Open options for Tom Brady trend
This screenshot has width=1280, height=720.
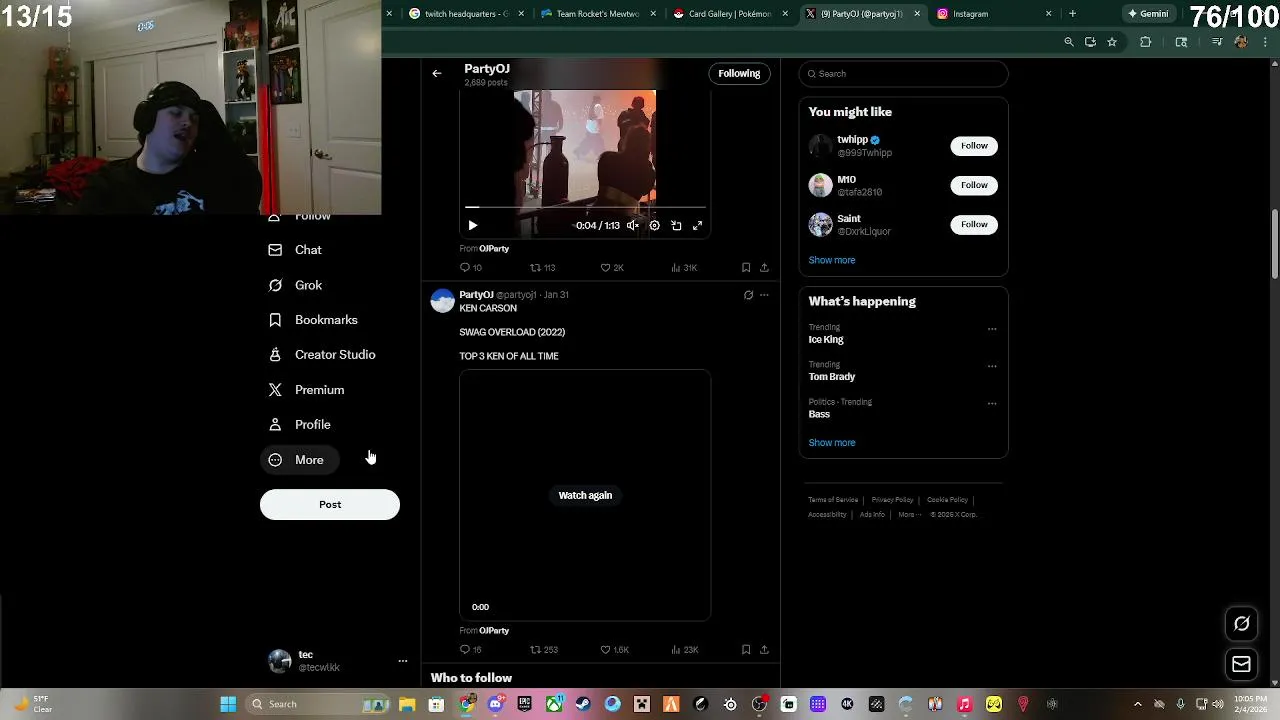pyautogui.click(x=992, y=366)
